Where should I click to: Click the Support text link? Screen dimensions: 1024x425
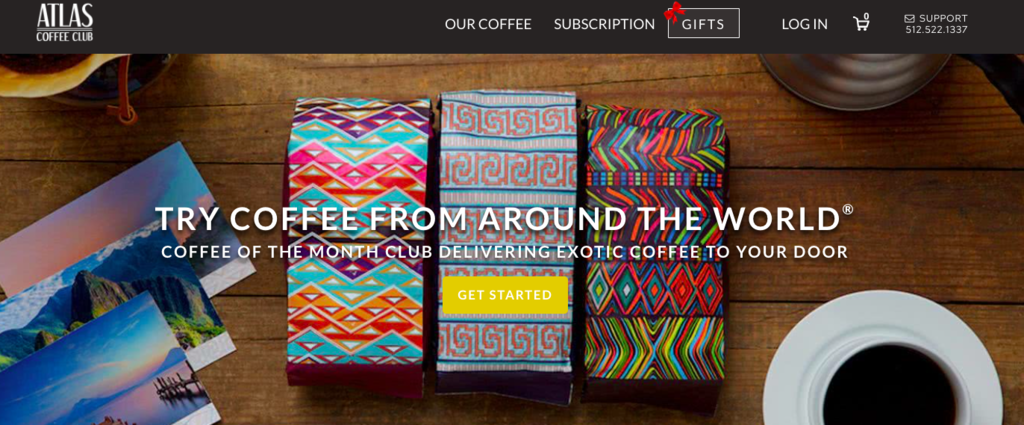tap(943, 18)
